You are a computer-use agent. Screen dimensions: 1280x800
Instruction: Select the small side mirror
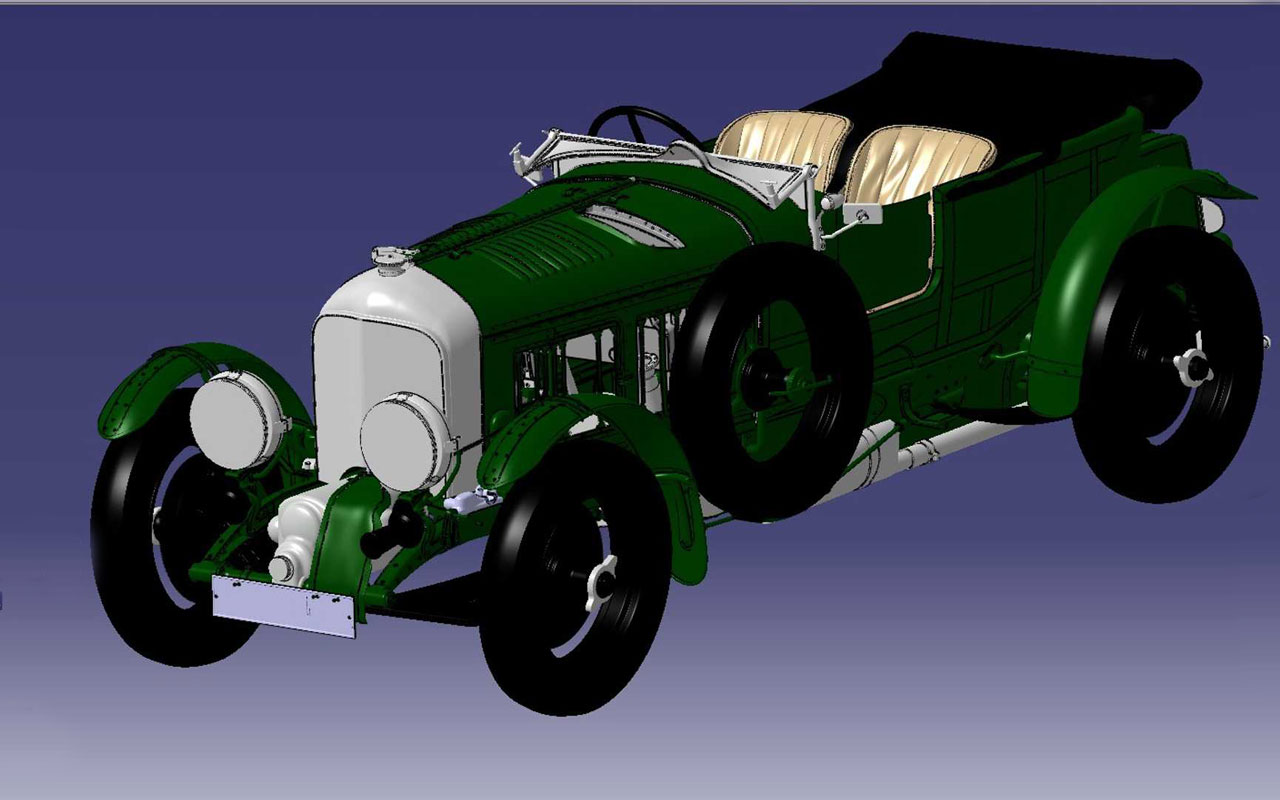pyautogui.click(x=859, y=214)
